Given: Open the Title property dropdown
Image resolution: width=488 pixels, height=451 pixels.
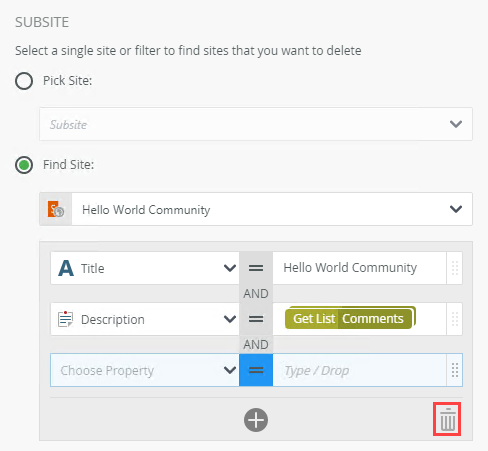Looking at the screenshot, I should point(145,268).
